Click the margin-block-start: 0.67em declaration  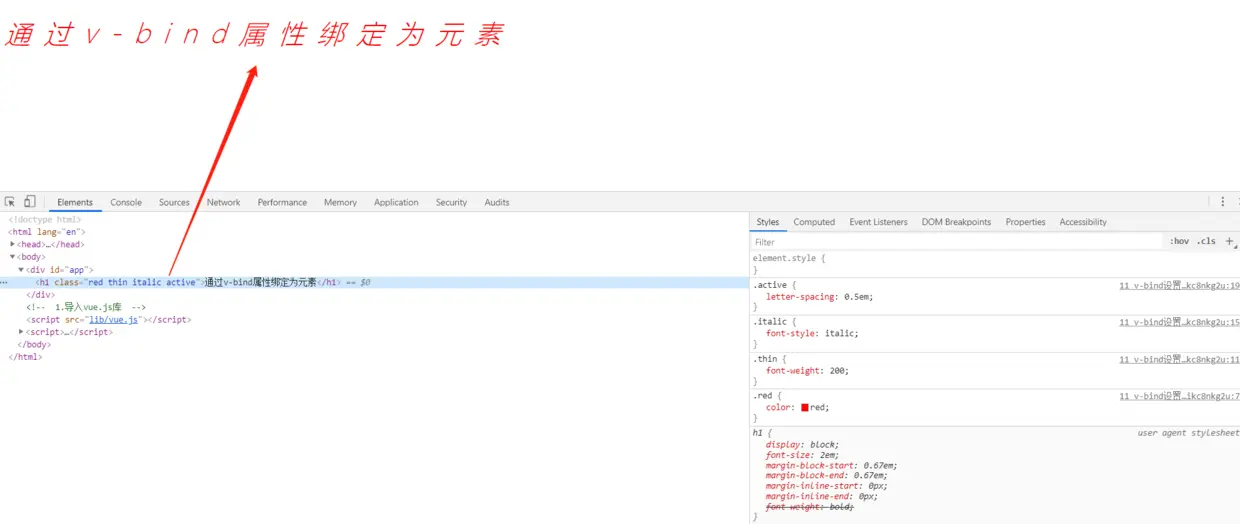[832, 465]
